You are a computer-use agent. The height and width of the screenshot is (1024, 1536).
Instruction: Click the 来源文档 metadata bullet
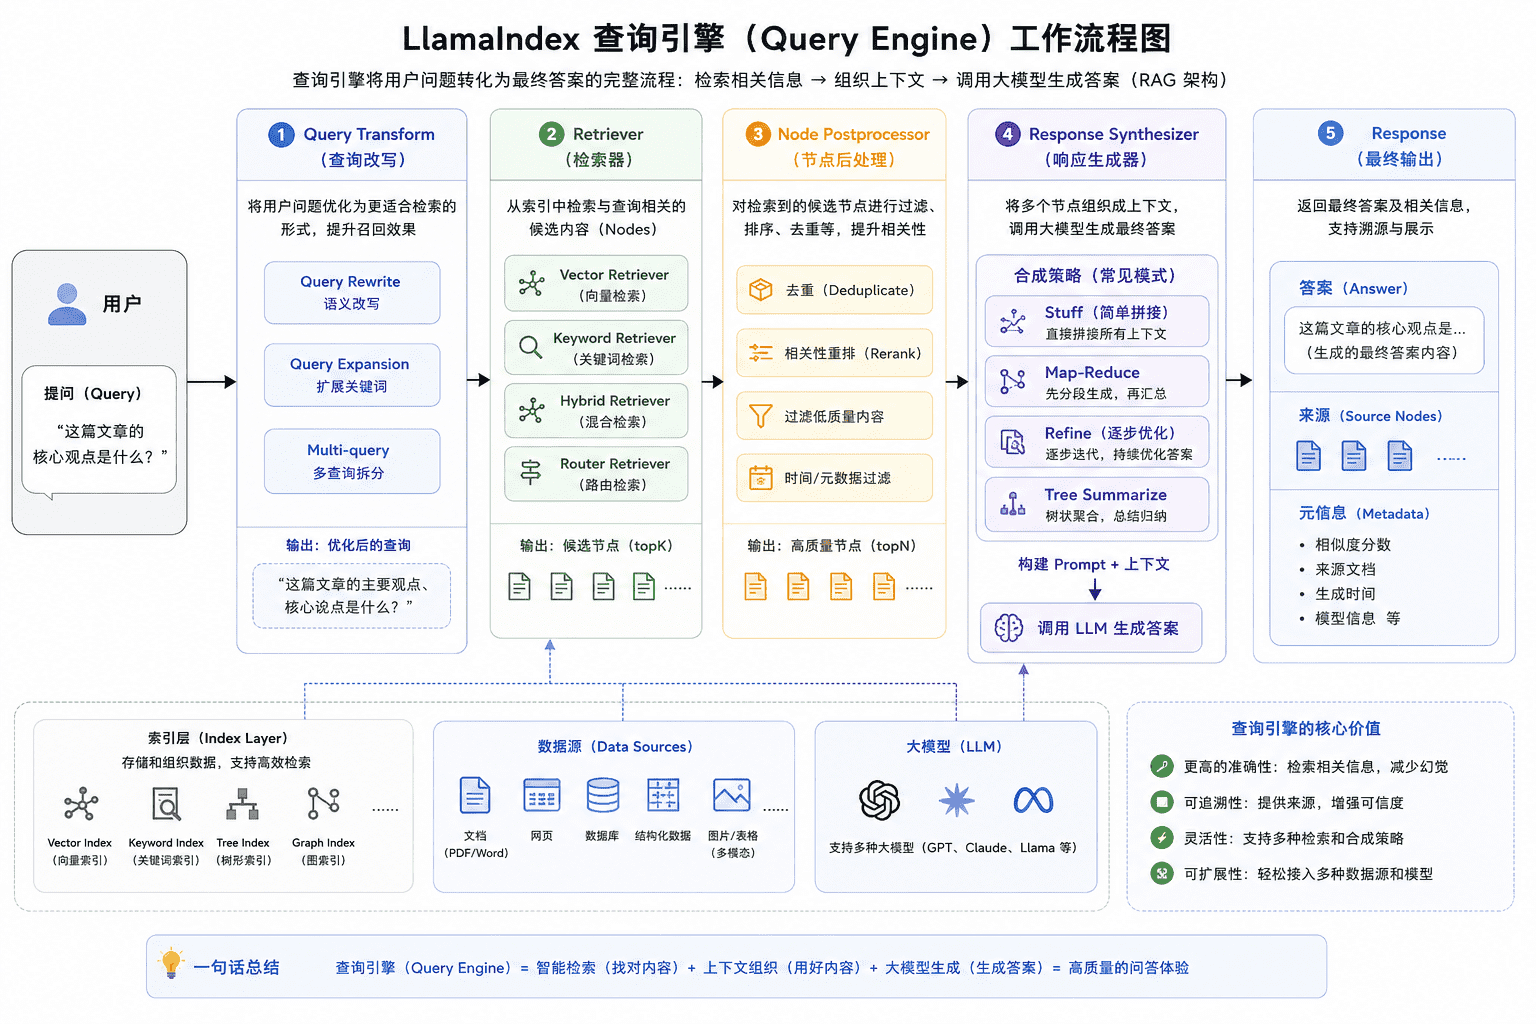pyautogui.click(x=1345, y=569)
